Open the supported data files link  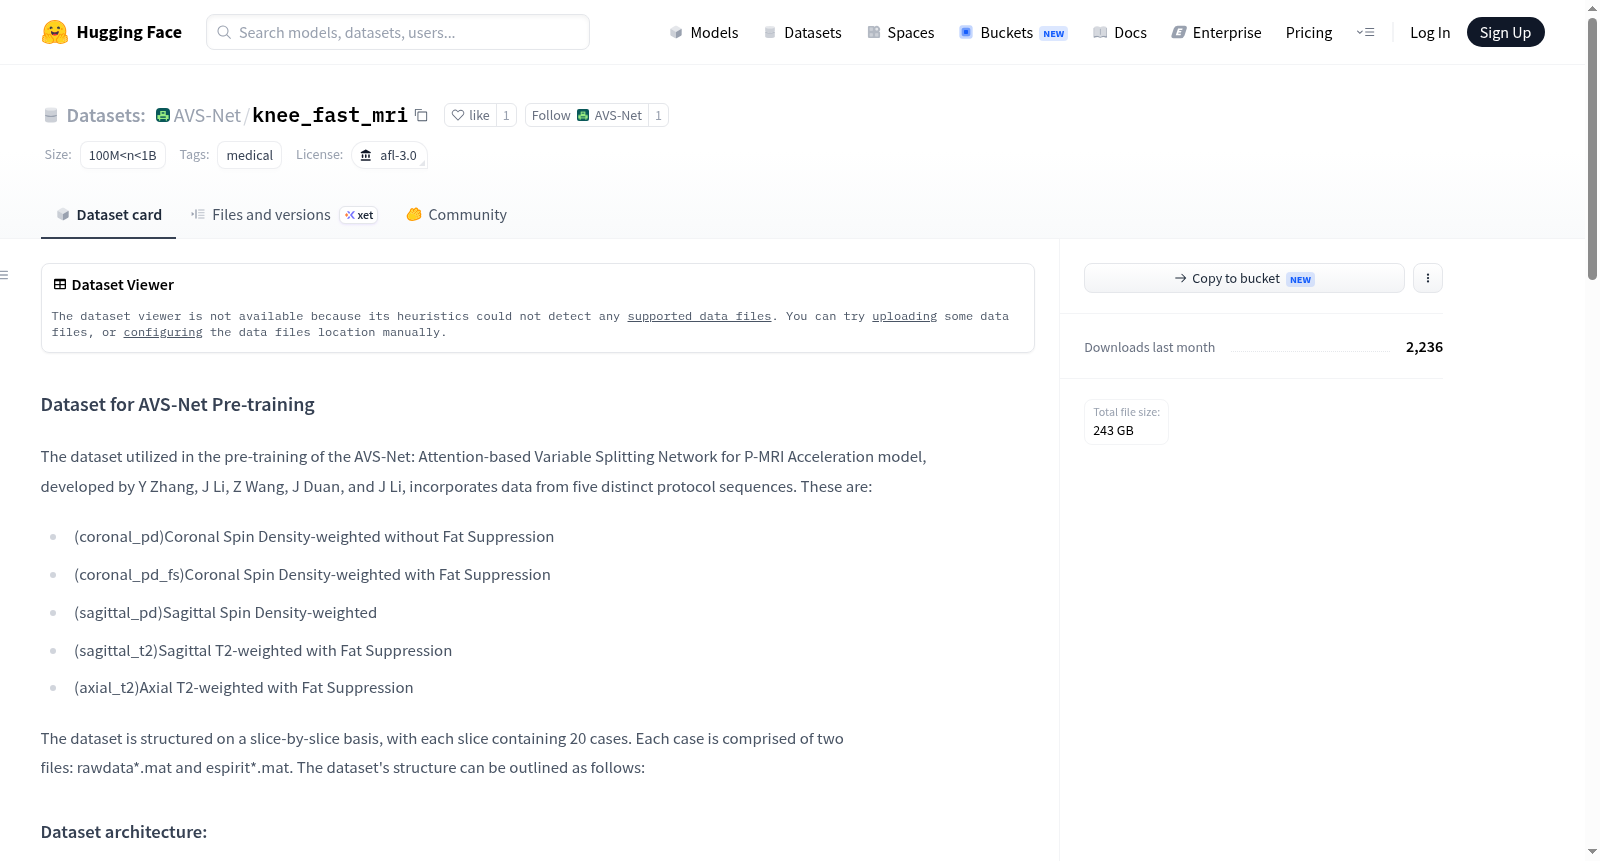click(x=699, y=316)
